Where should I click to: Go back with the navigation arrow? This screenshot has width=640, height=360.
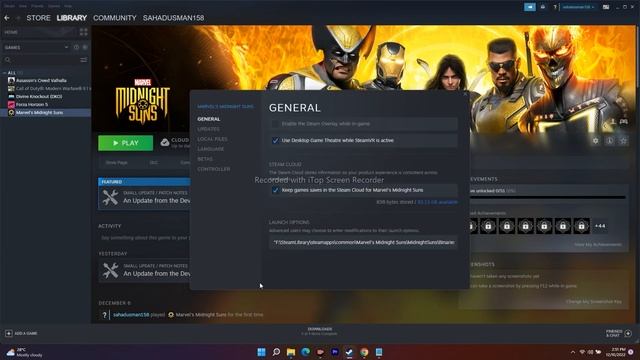(x=7, y=18)
